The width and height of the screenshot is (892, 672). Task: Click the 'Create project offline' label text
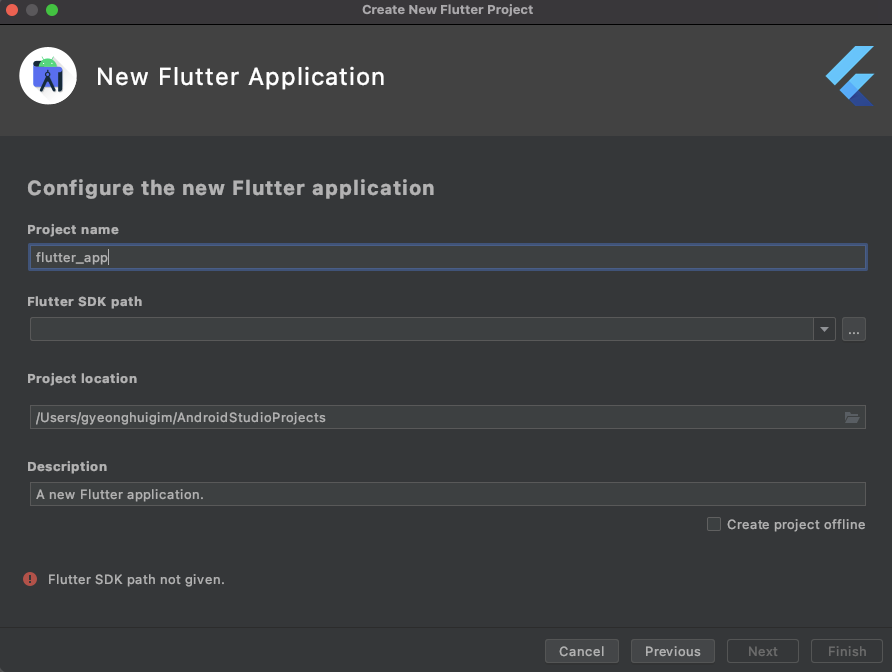point(796,525)
